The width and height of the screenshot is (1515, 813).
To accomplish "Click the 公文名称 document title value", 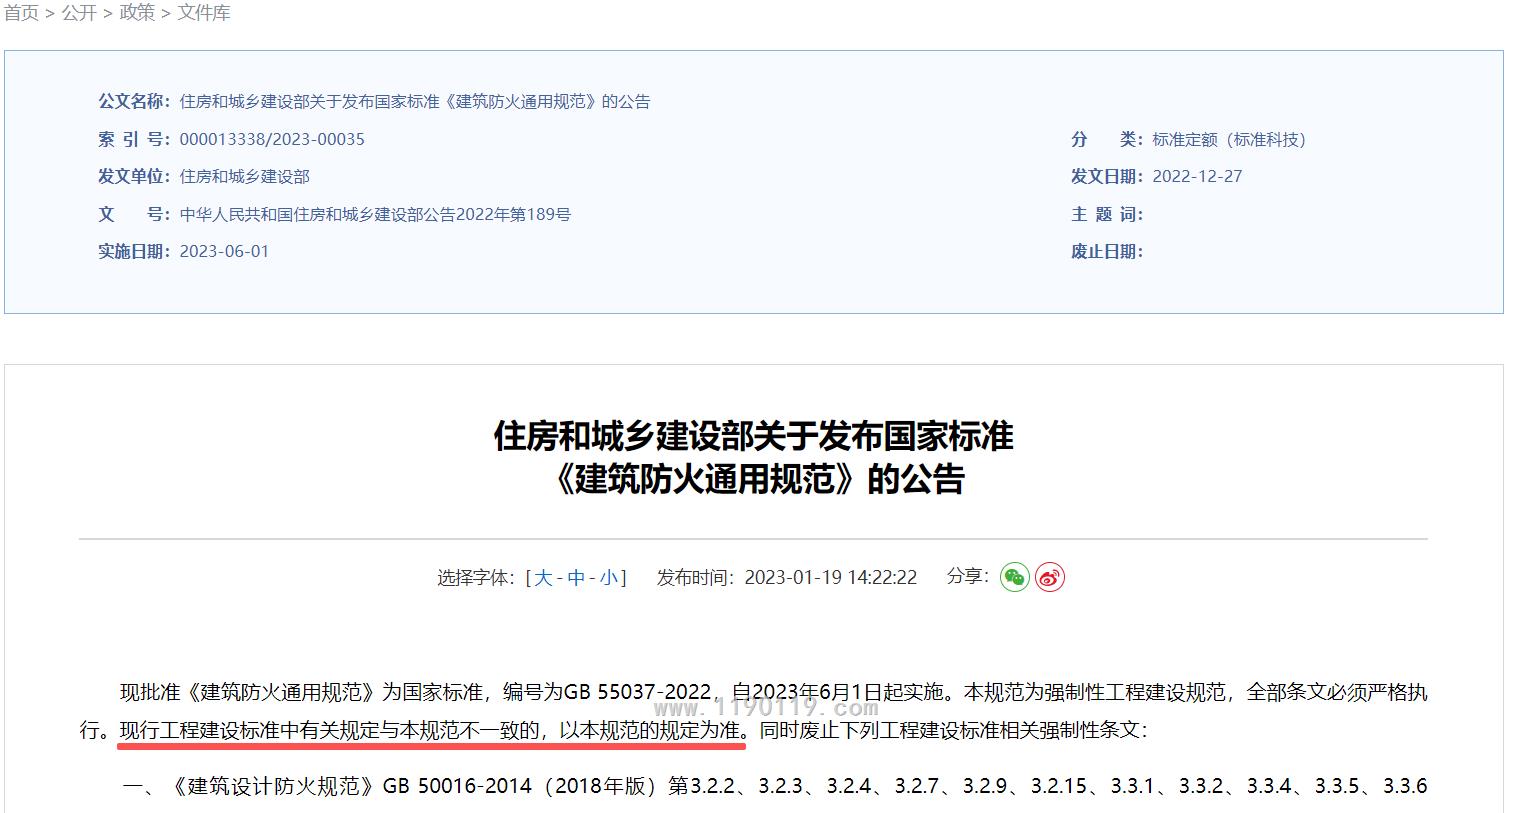I will pyautogui.click(x=414, y=102).
